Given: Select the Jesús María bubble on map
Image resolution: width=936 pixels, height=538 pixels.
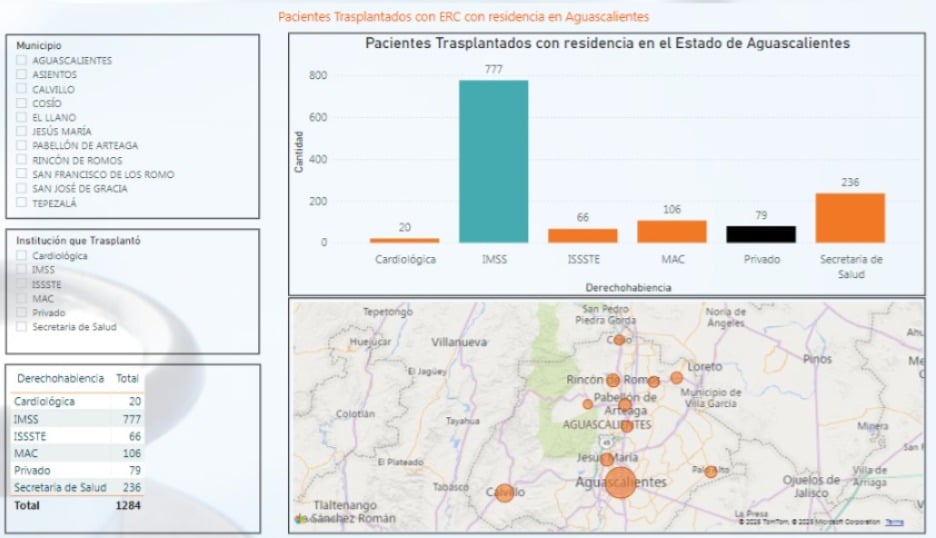Looking at the screenshot, I should [607, 459].
